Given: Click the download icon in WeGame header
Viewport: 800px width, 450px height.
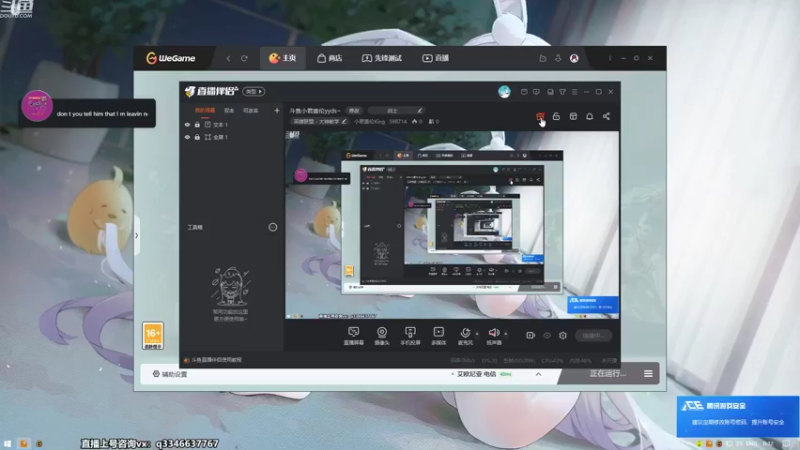Looking at the screenshot, I should pyautogui.click(x=558, y=58).
